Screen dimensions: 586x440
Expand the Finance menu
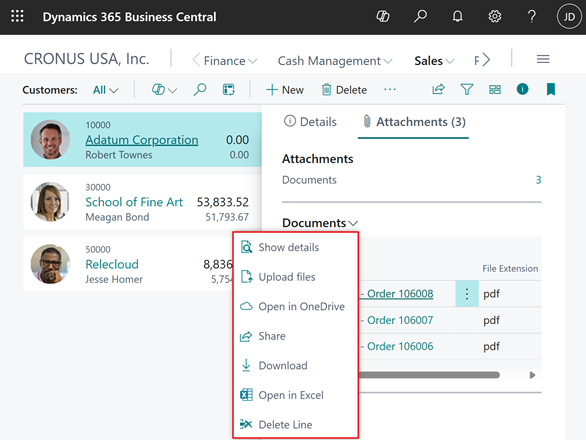230,61
